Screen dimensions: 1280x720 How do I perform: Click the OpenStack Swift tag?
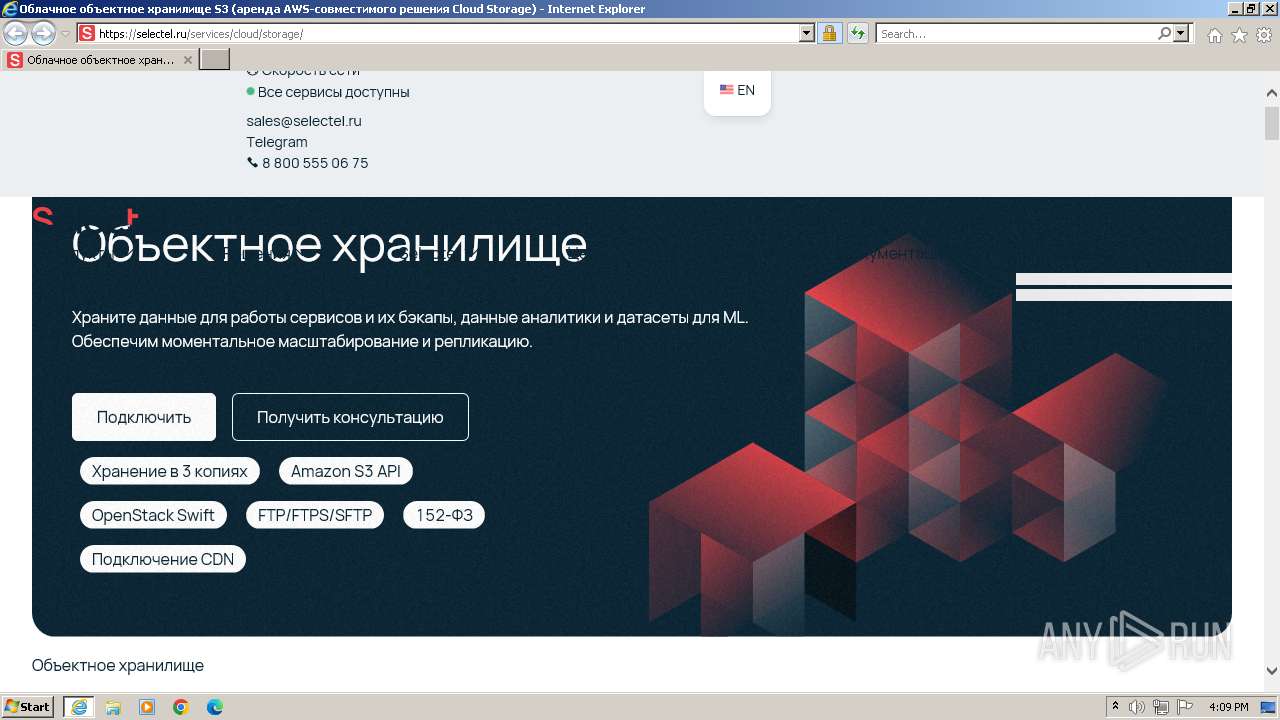click(153, 515)
